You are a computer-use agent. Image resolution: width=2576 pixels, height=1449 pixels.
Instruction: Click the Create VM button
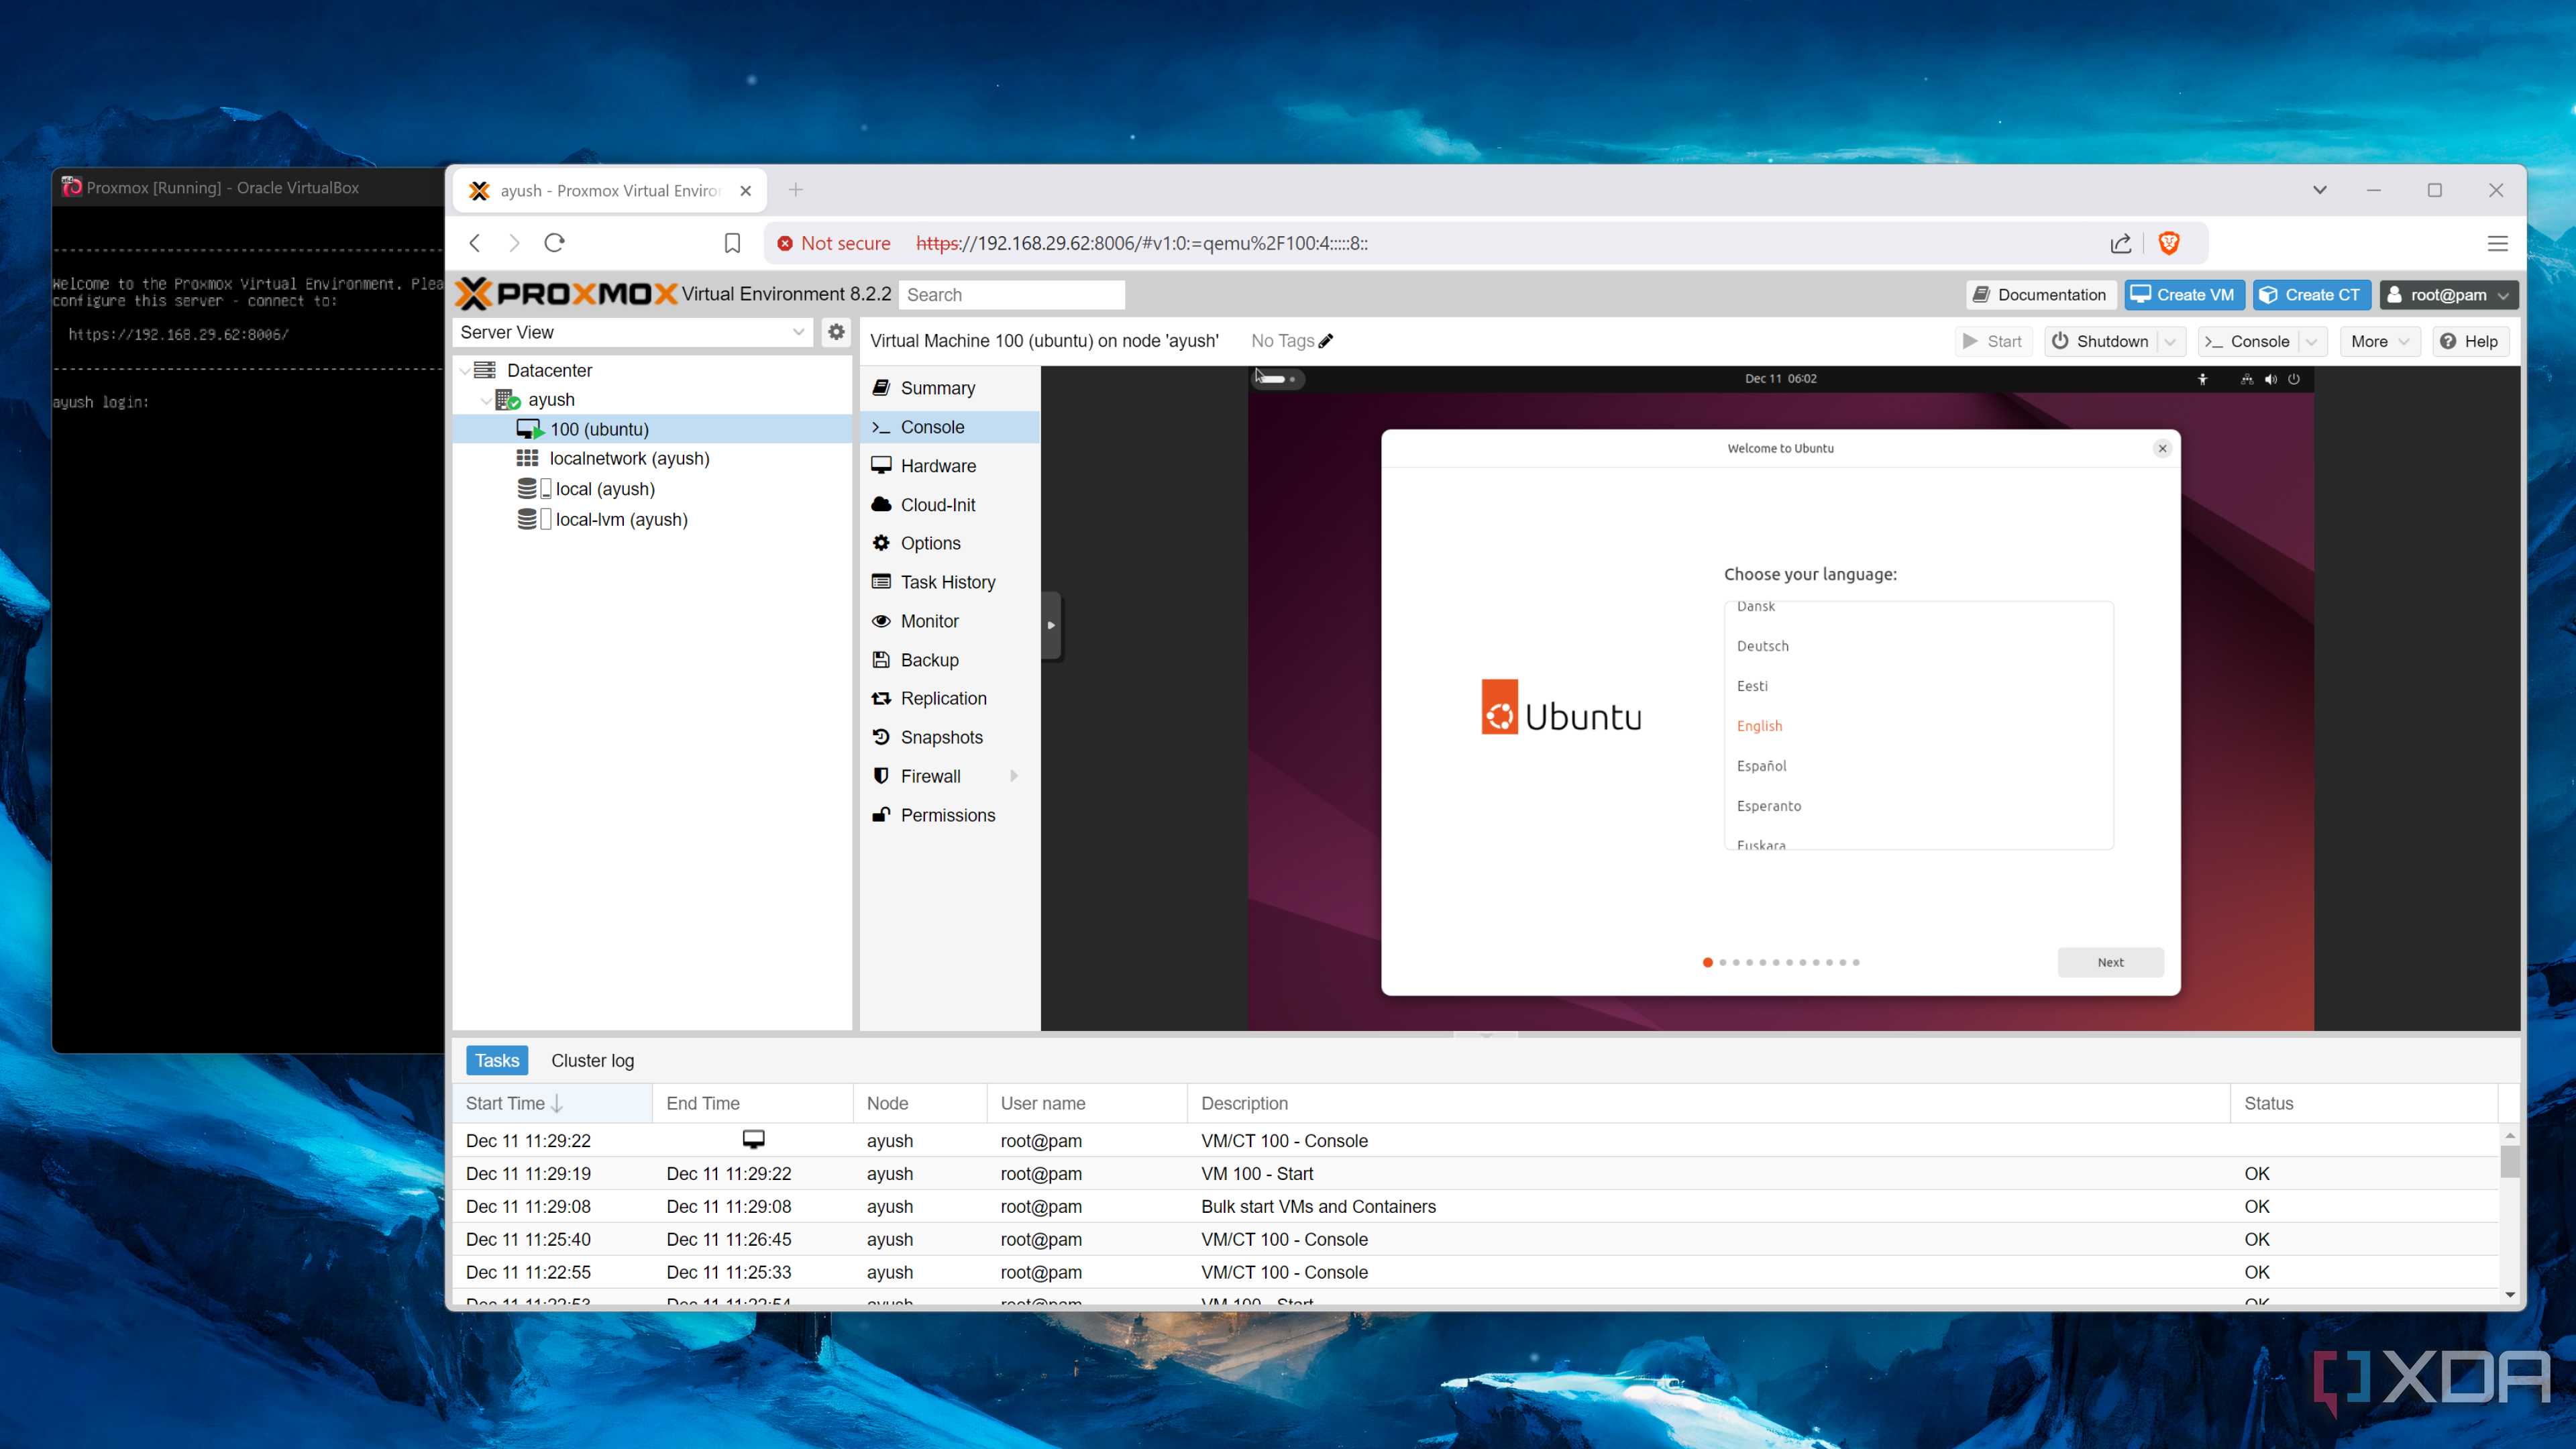point(2184,294)
